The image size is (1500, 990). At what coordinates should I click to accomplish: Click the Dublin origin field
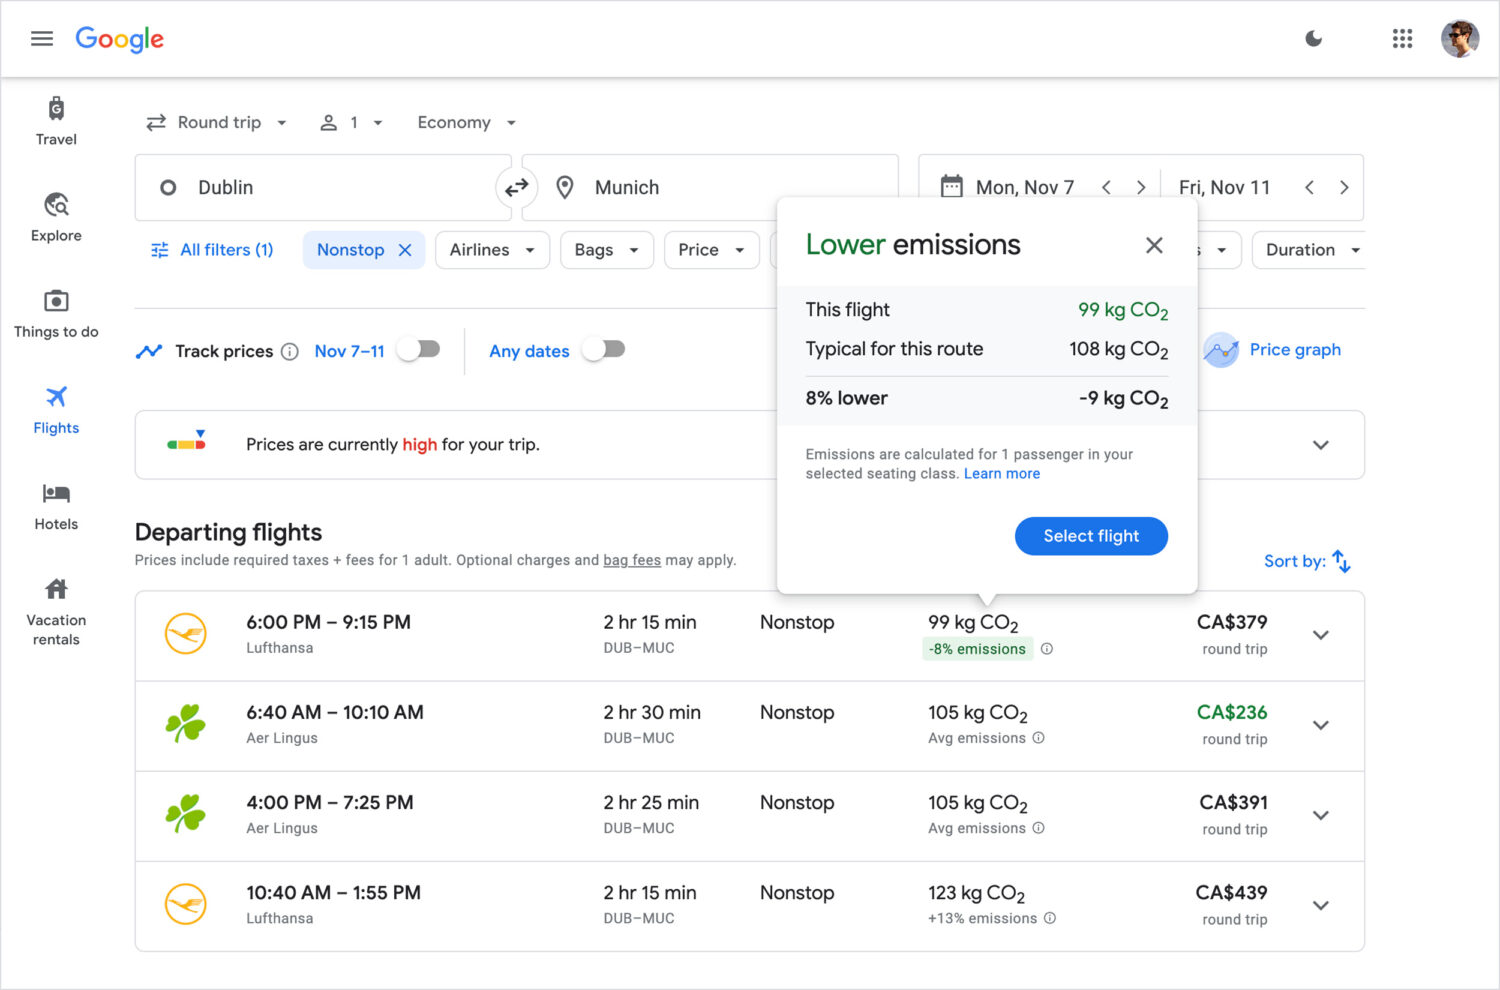coord(320,188)
